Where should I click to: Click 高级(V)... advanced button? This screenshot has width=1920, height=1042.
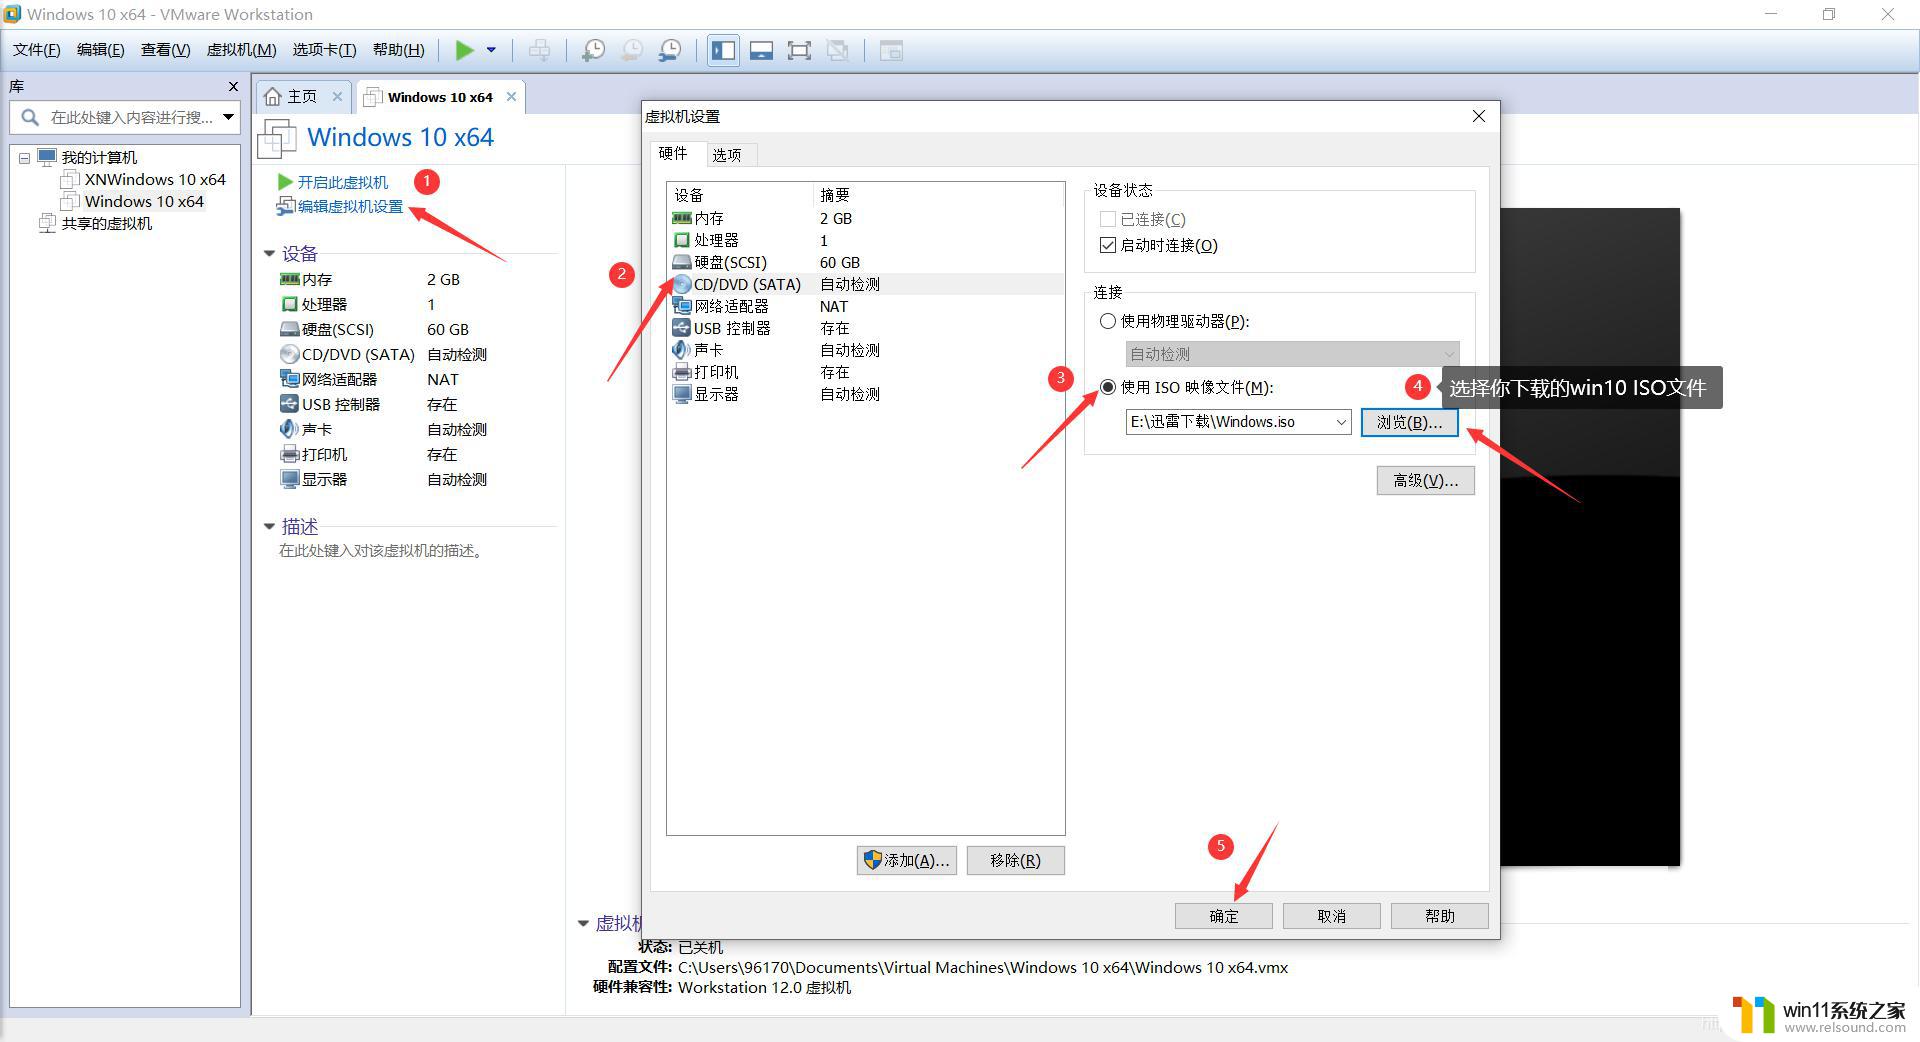coord(1425,481)
